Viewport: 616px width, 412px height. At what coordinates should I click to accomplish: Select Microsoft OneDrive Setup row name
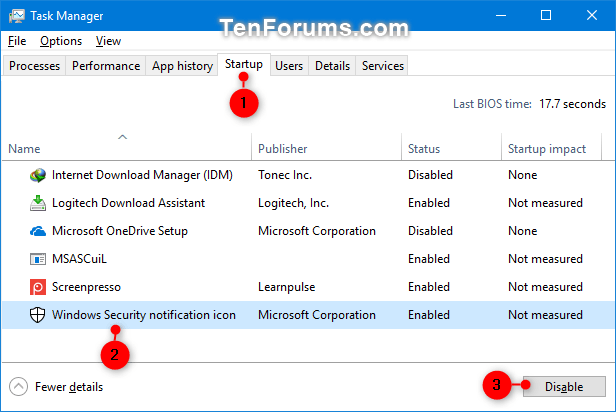pos(120,231)
